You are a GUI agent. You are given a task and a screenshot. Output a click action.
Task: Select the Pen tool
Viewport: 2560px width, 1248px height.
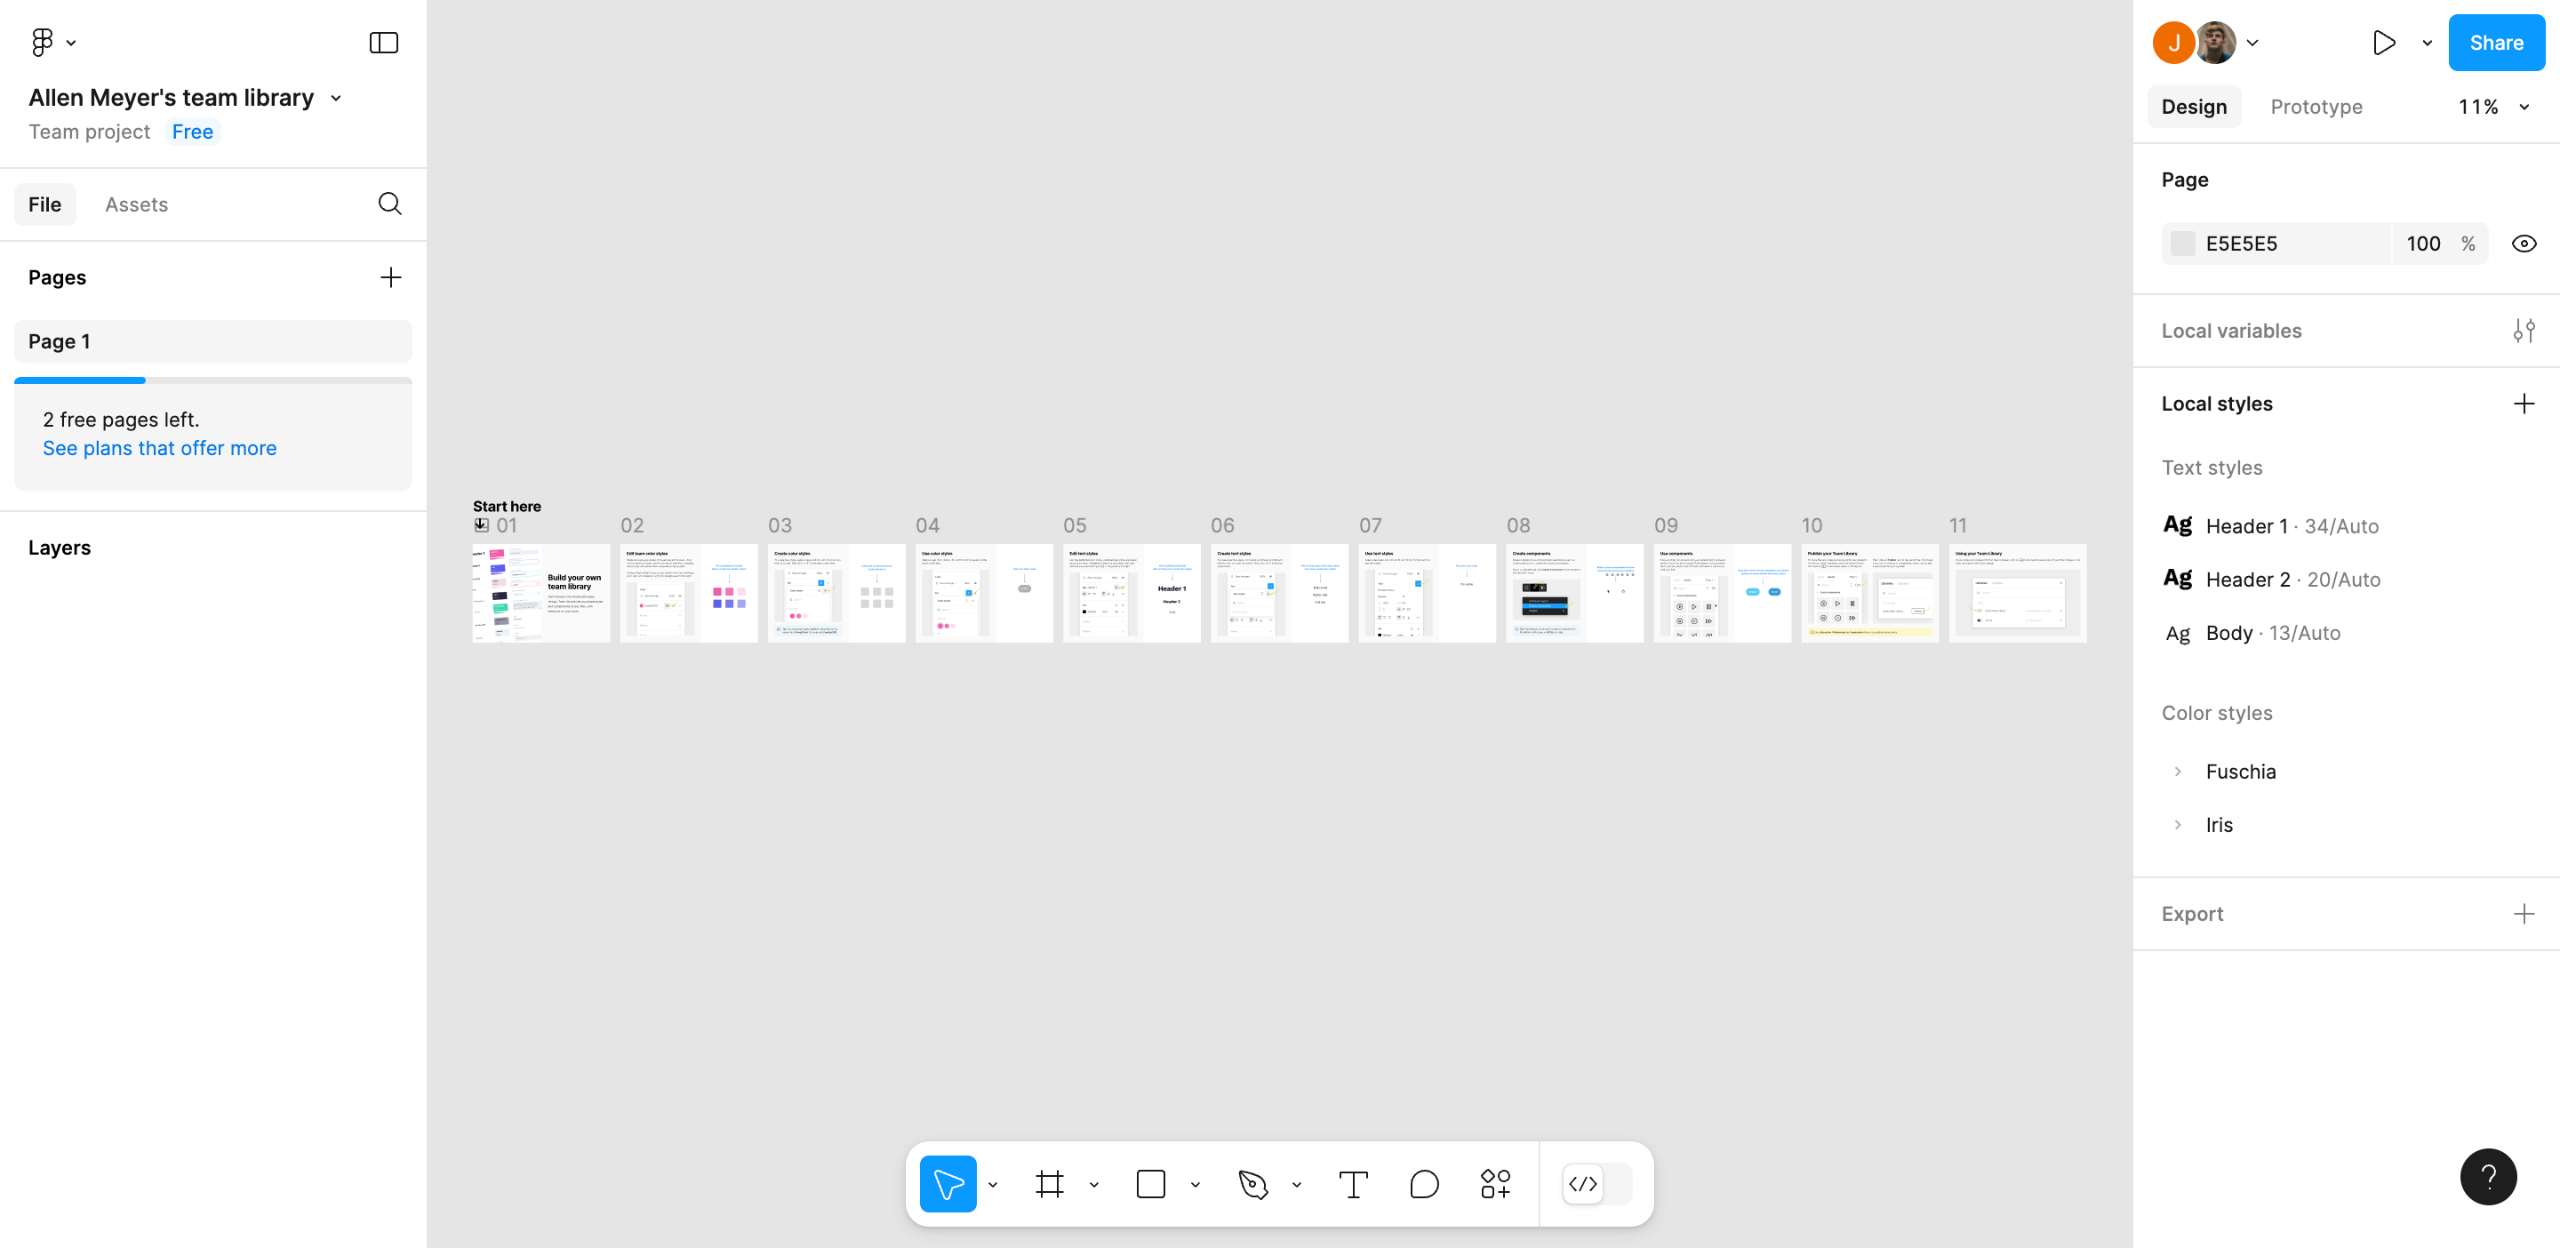point(1252,1184)
